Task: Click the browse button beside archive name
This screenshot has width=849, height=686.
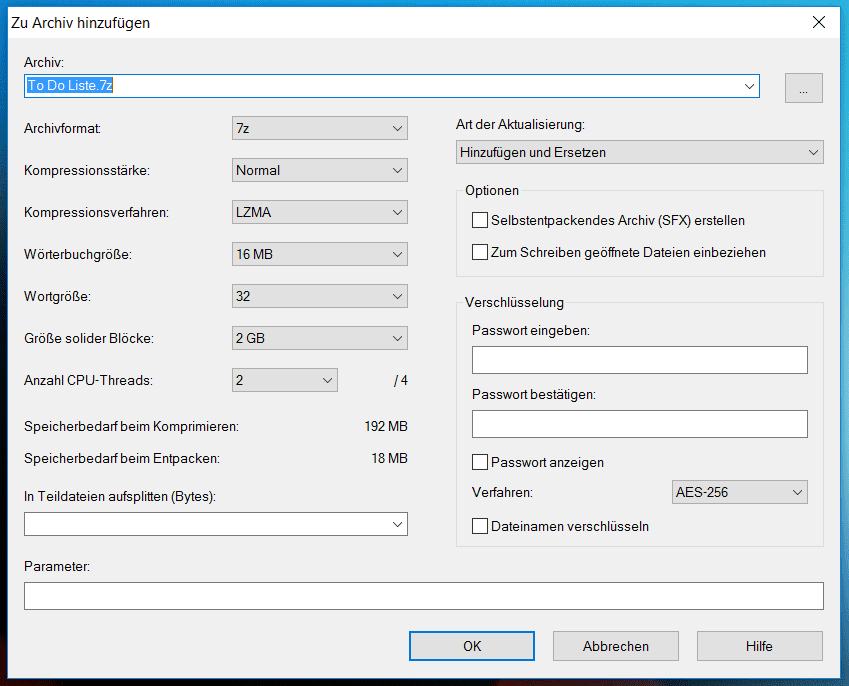Action: coord(803,88)
